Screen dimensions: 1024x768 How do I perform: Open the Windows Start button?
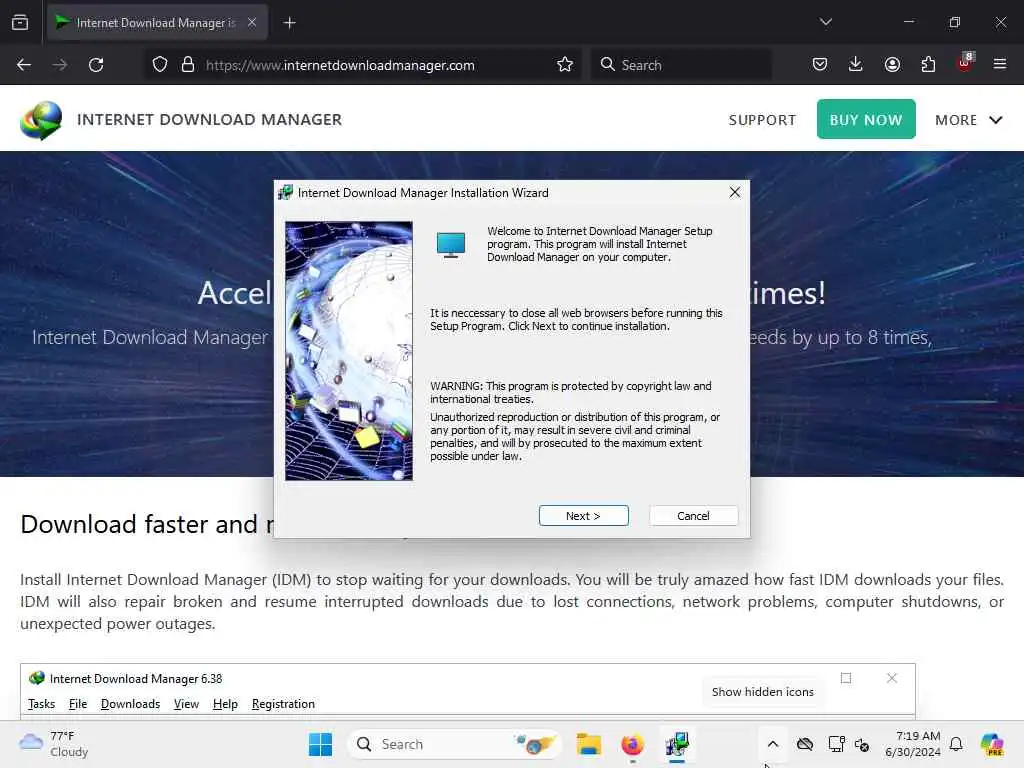point(320,744)
